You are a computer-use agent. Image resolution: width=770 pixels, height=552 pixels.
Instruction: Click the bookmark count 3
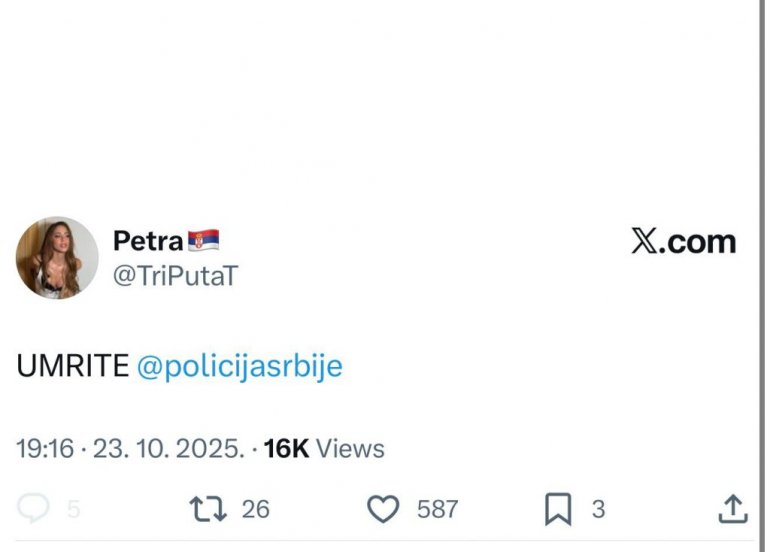pos(598,509)
